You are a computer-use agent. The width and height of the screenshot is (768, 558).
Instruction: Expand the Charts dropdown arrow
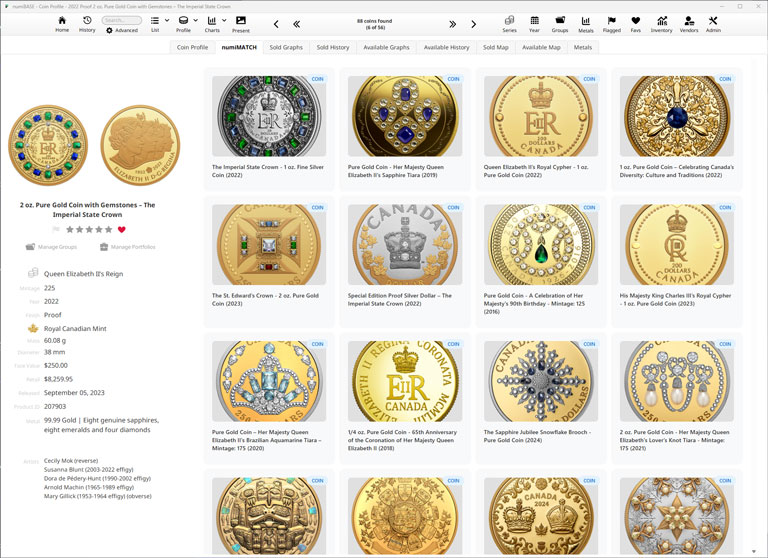[x=224, y=21]
